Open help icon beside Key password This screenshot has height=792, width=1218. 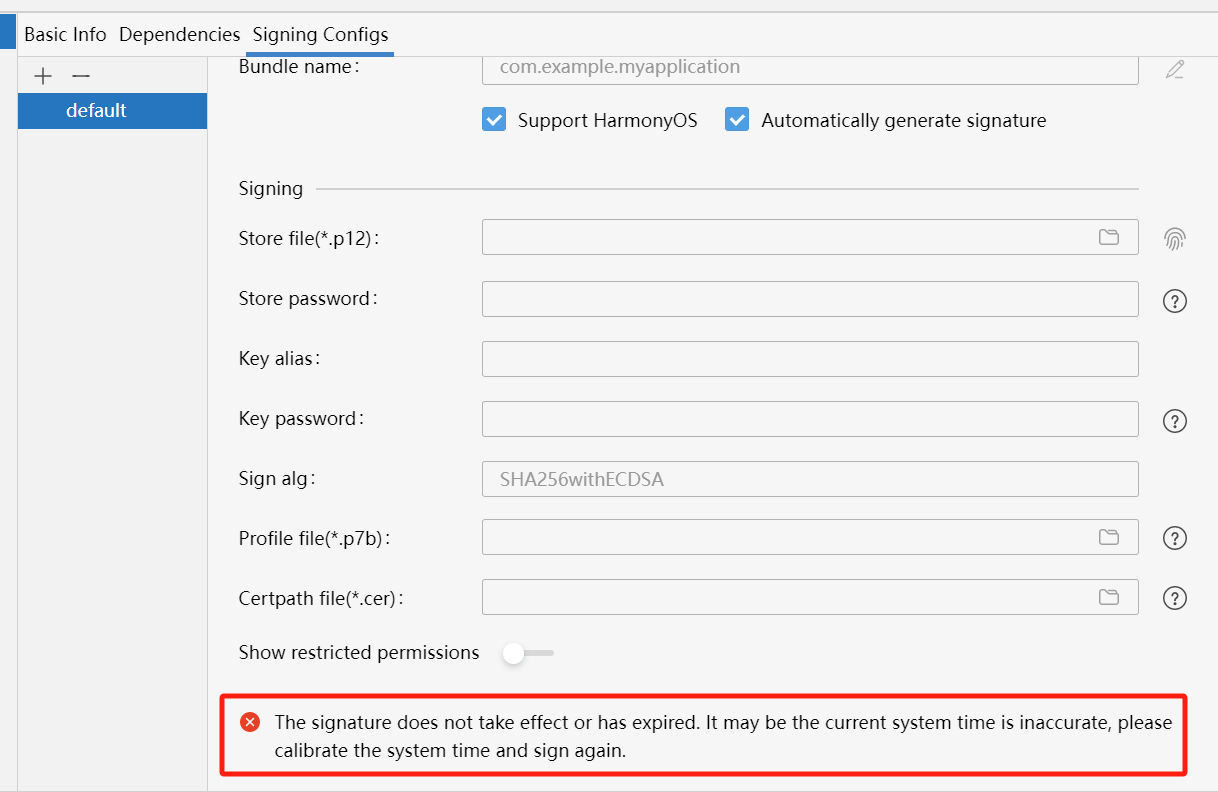(1175, 421)
